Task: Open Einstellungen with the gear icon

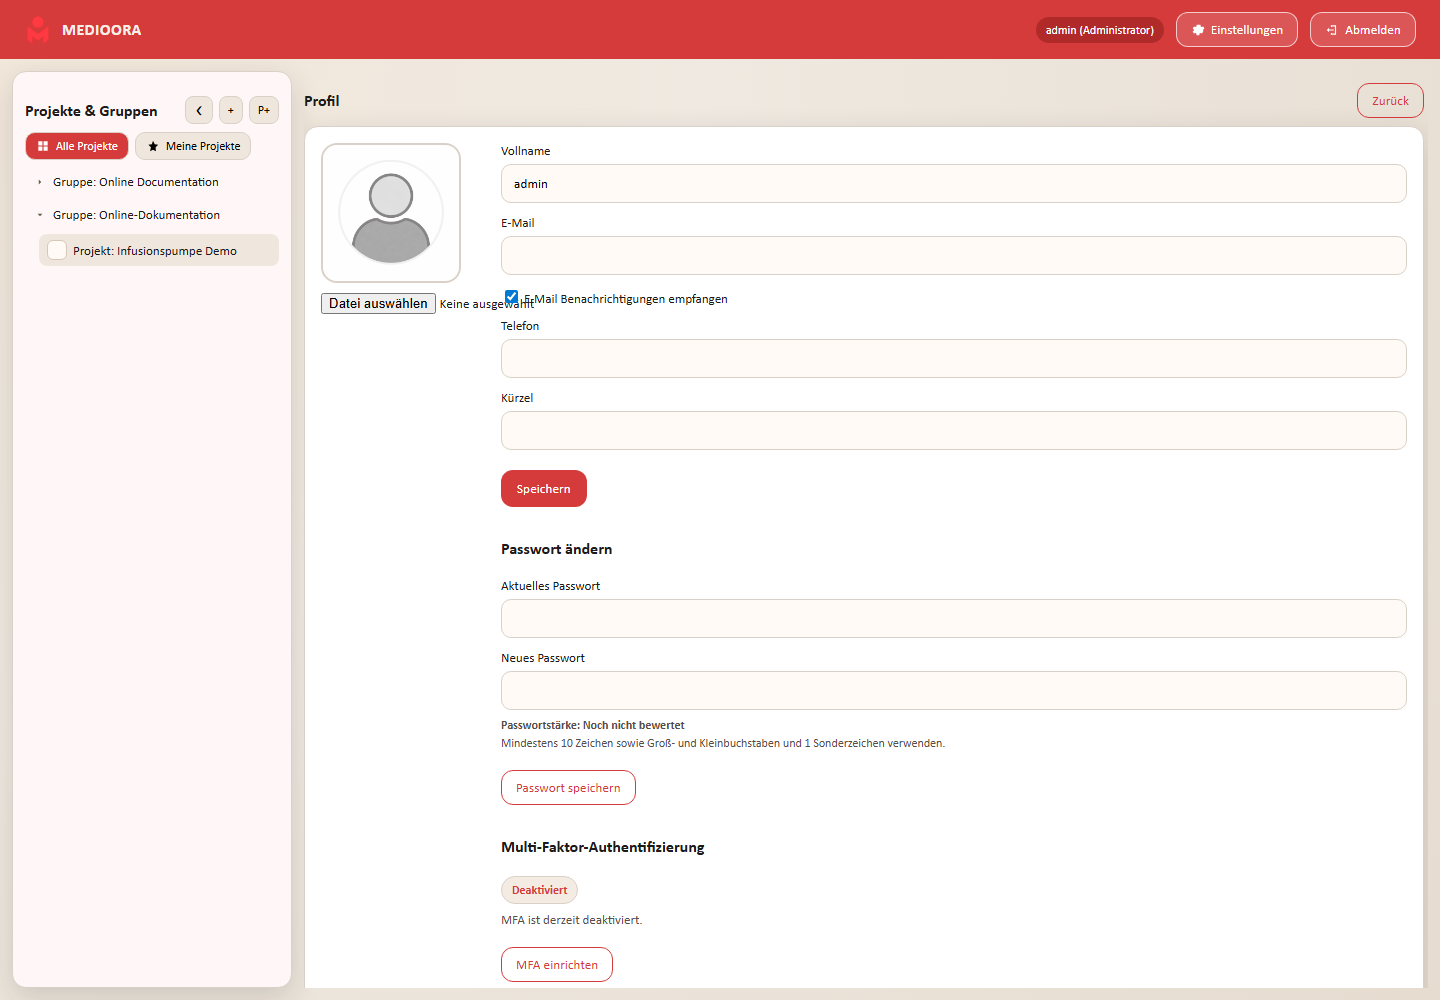Action: 1198,30
